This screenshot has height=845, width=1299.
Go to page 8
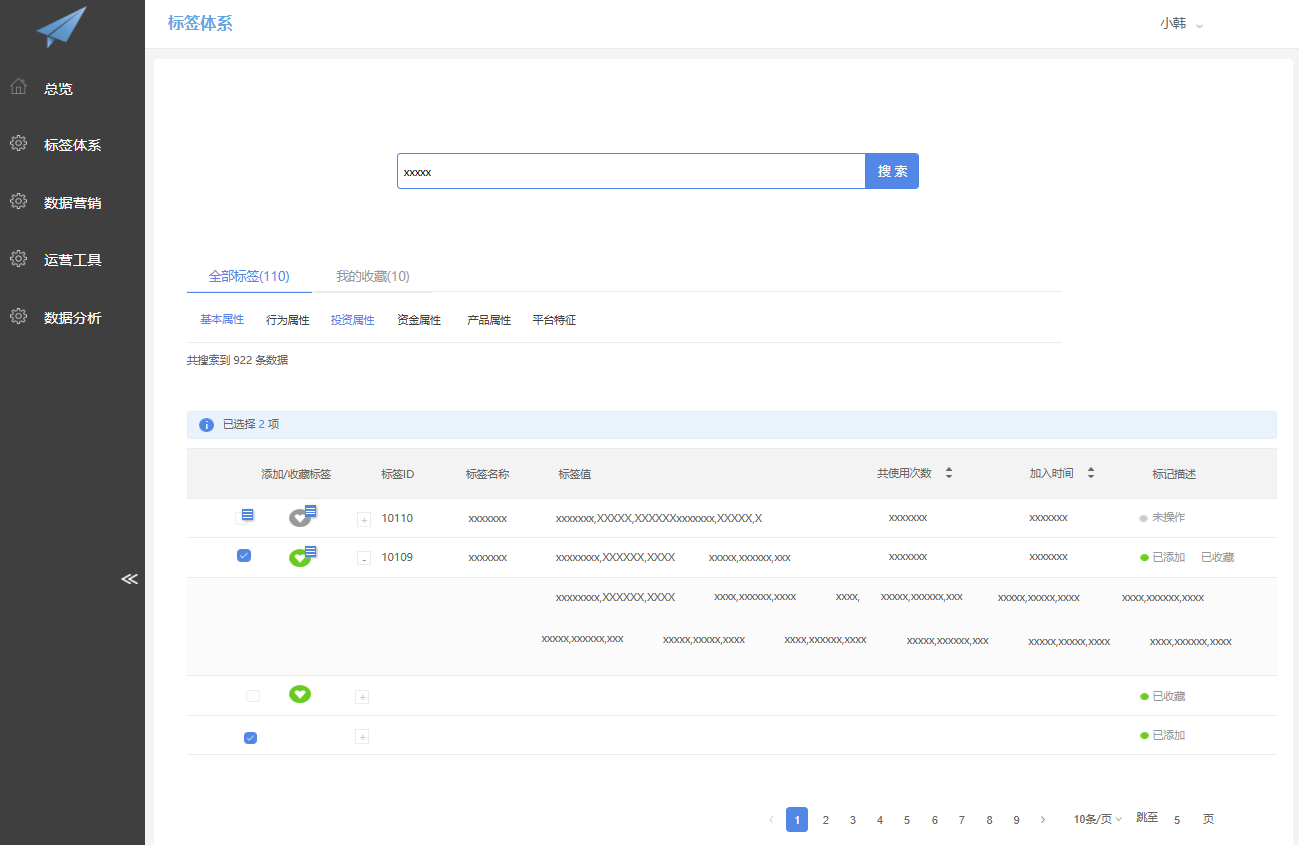coord(989,820)
